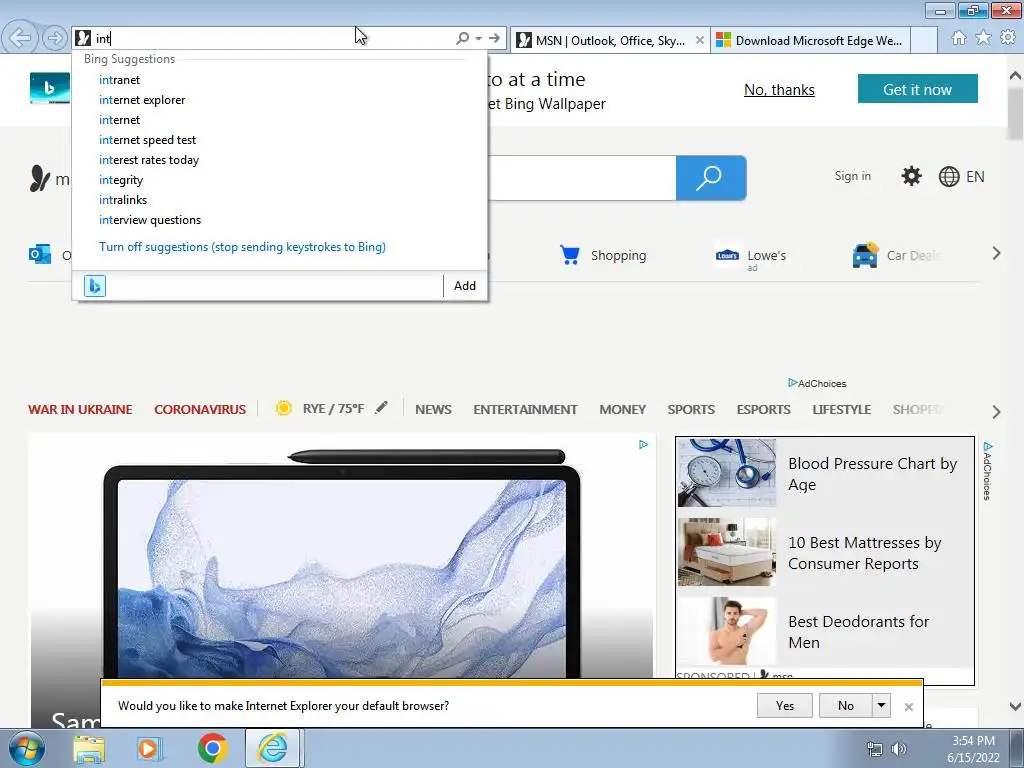The image size is (1024, 768).
Task: Open dropdown arrow next to No button
Action: [x=882, y=705]
